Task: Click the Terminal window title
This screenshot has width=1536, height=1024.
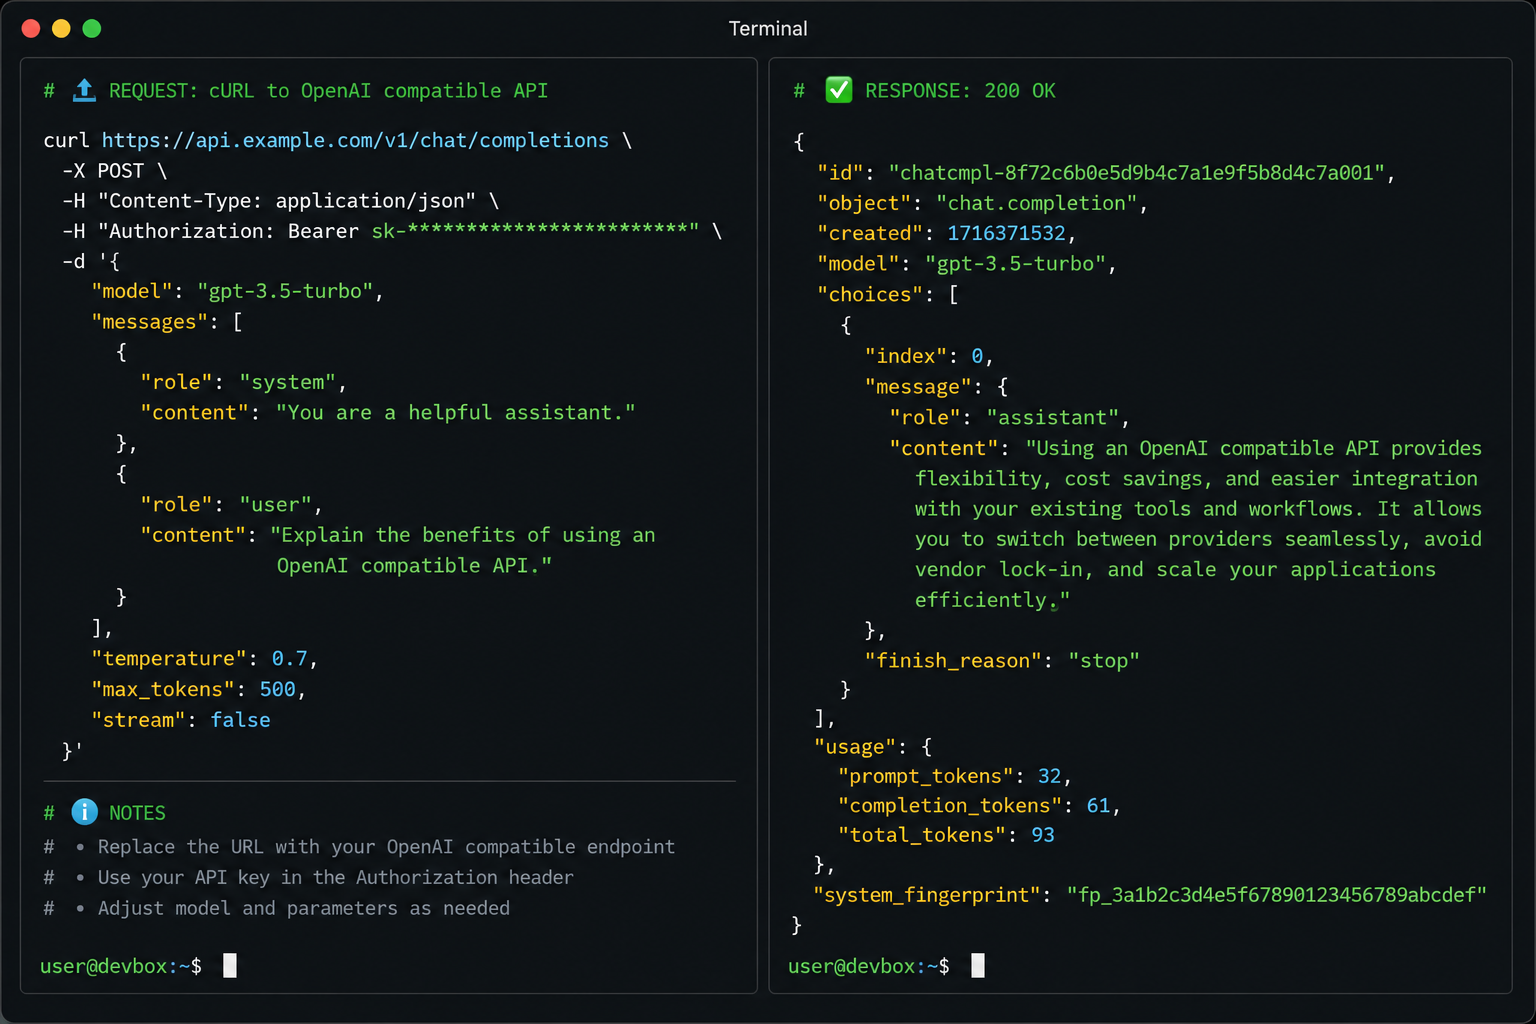Action: click(768, 28)
